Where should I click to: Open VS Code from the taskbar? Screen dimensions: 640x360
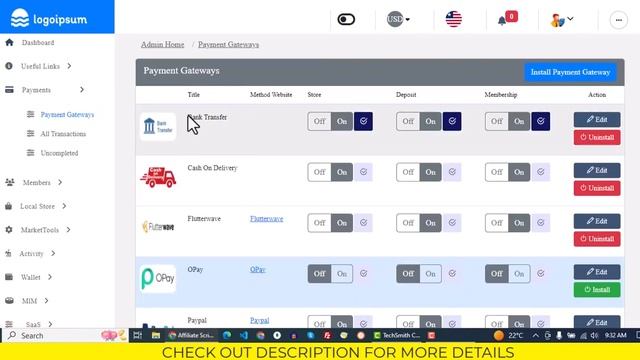coord(244,335)
